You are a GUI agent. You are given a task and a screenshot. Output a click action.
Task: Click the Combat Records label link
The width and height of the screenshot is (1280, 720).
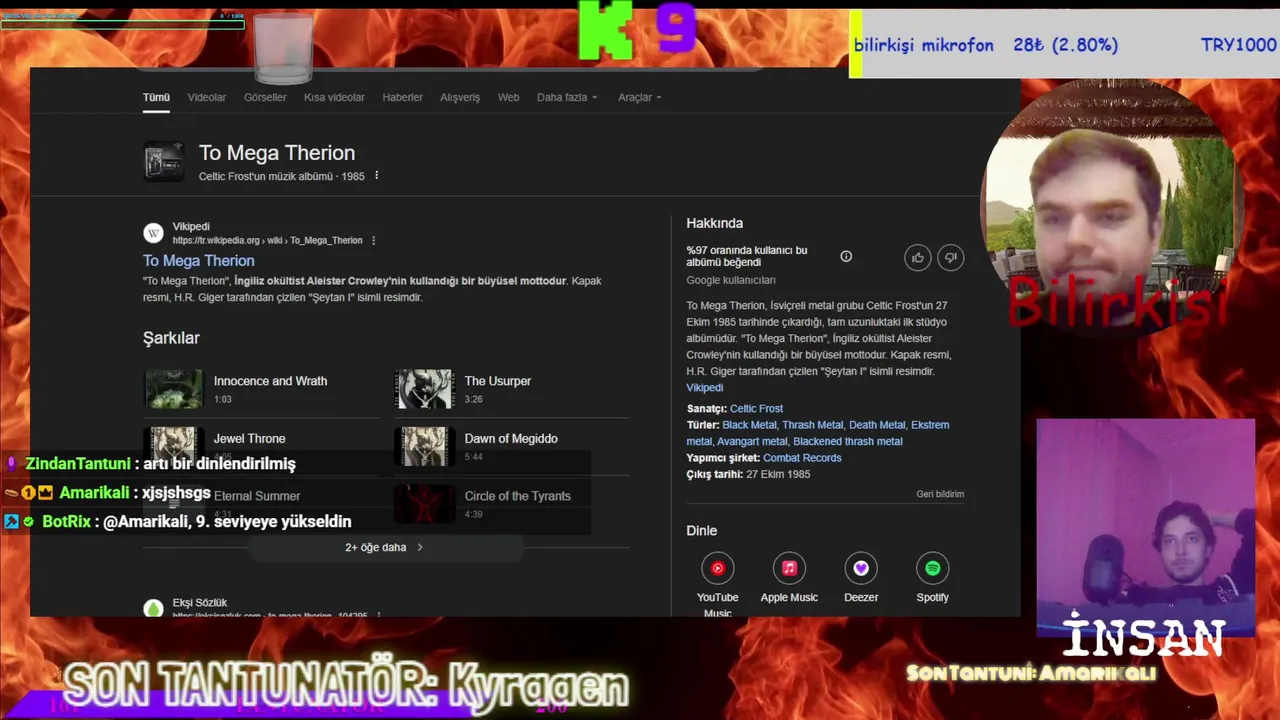802,458
